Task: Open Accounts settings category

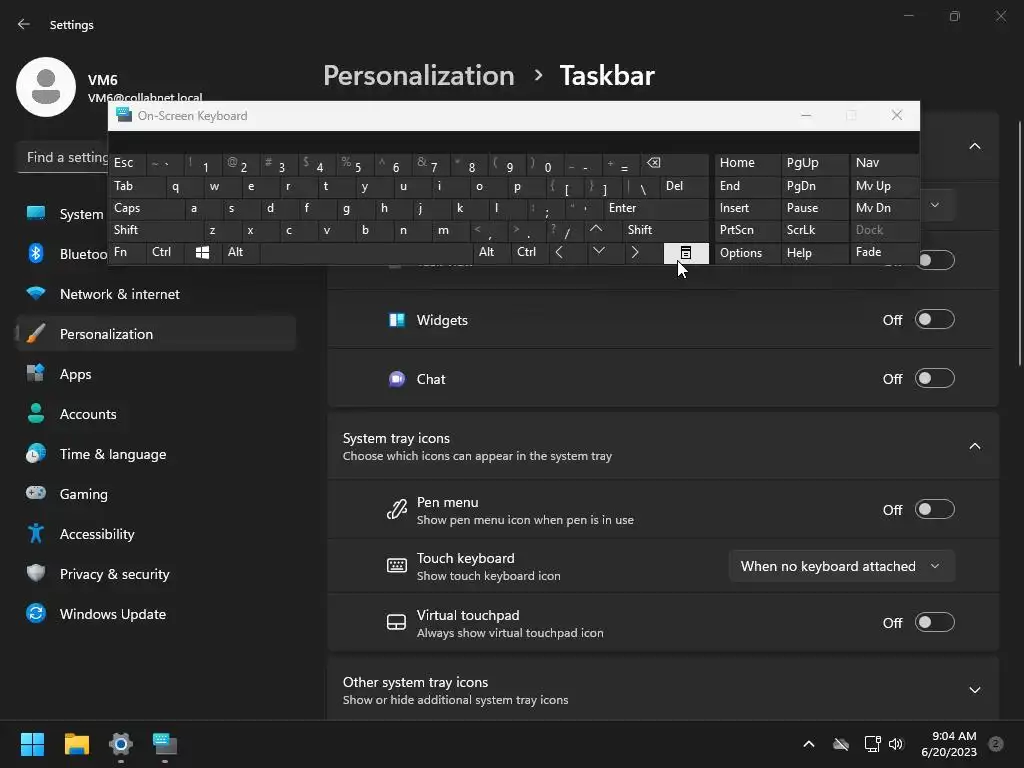Action: 156,414
